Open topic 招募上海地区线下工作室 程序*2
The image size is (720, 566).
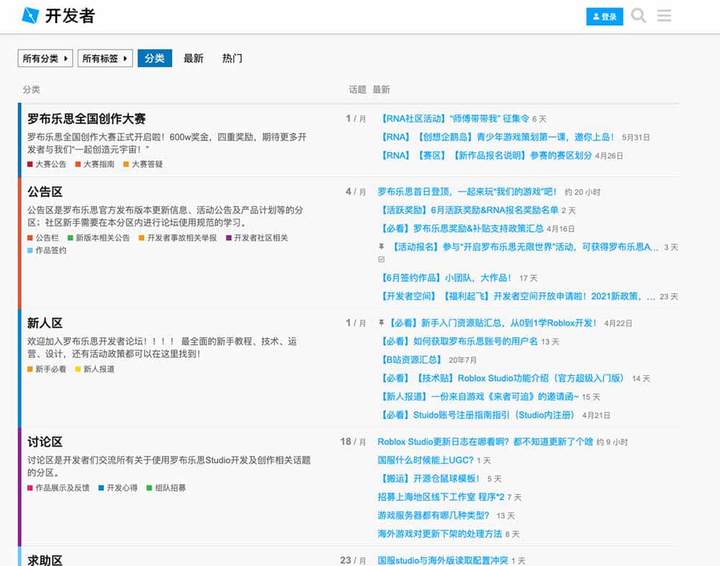pyautogui.click(x=441, y=497)
